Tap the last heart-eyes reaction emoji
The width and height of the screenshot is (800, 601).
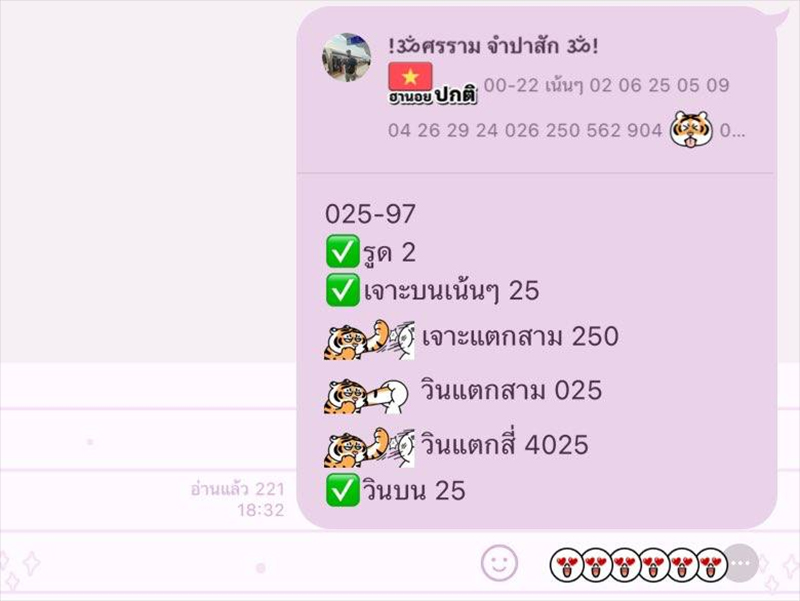pyautogui.click(x=711, y=565)
